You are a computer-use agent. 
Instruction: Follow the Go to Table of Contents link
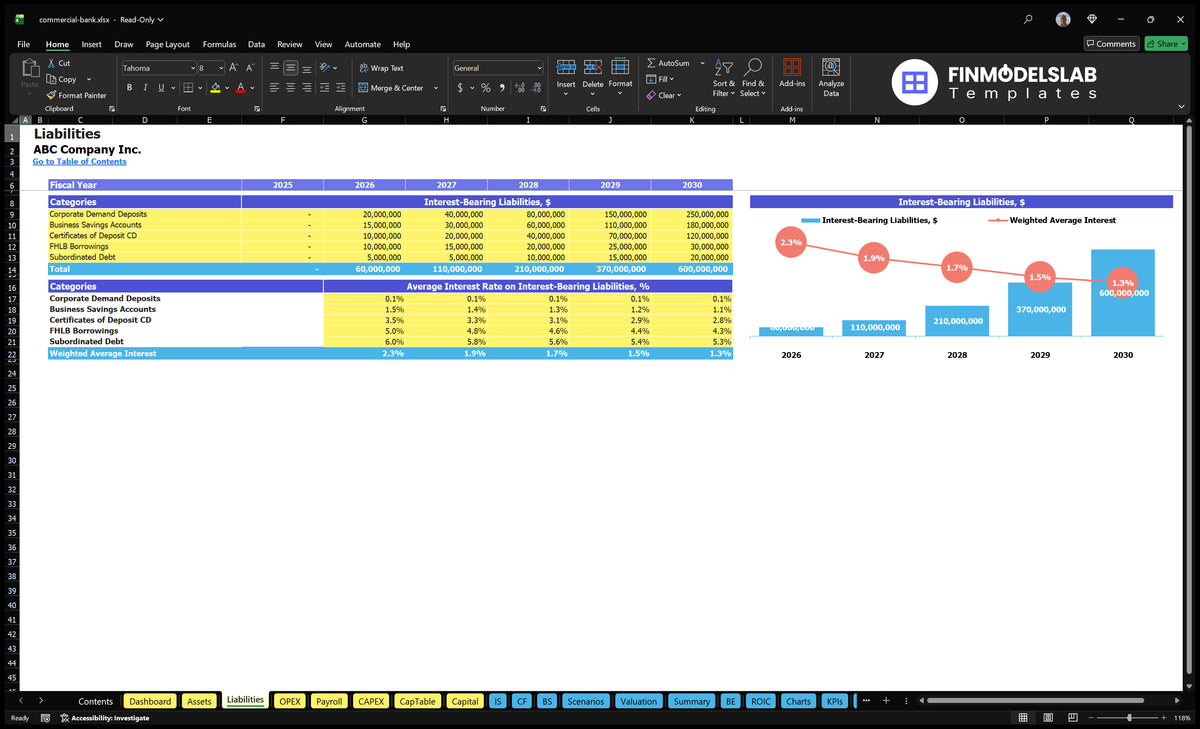80,161
